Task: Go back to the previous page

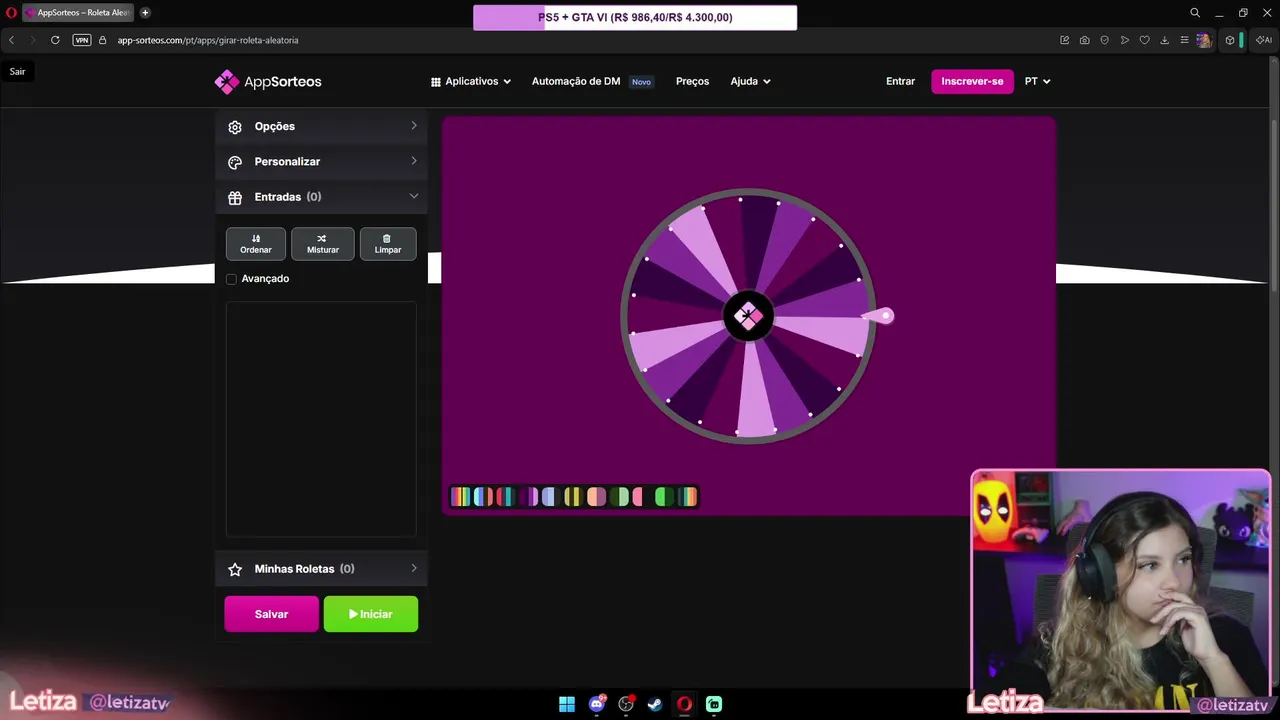Action: pyautogui.click(x=11, y=40)
